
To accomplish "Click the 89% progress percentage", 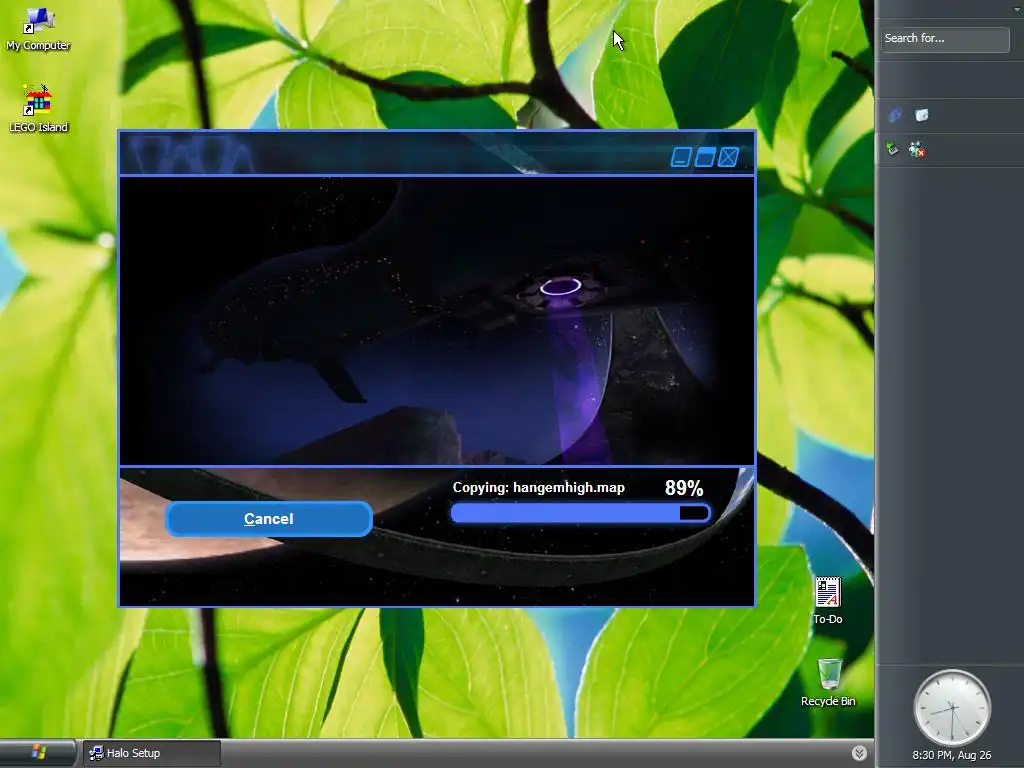I will (684, 488).
